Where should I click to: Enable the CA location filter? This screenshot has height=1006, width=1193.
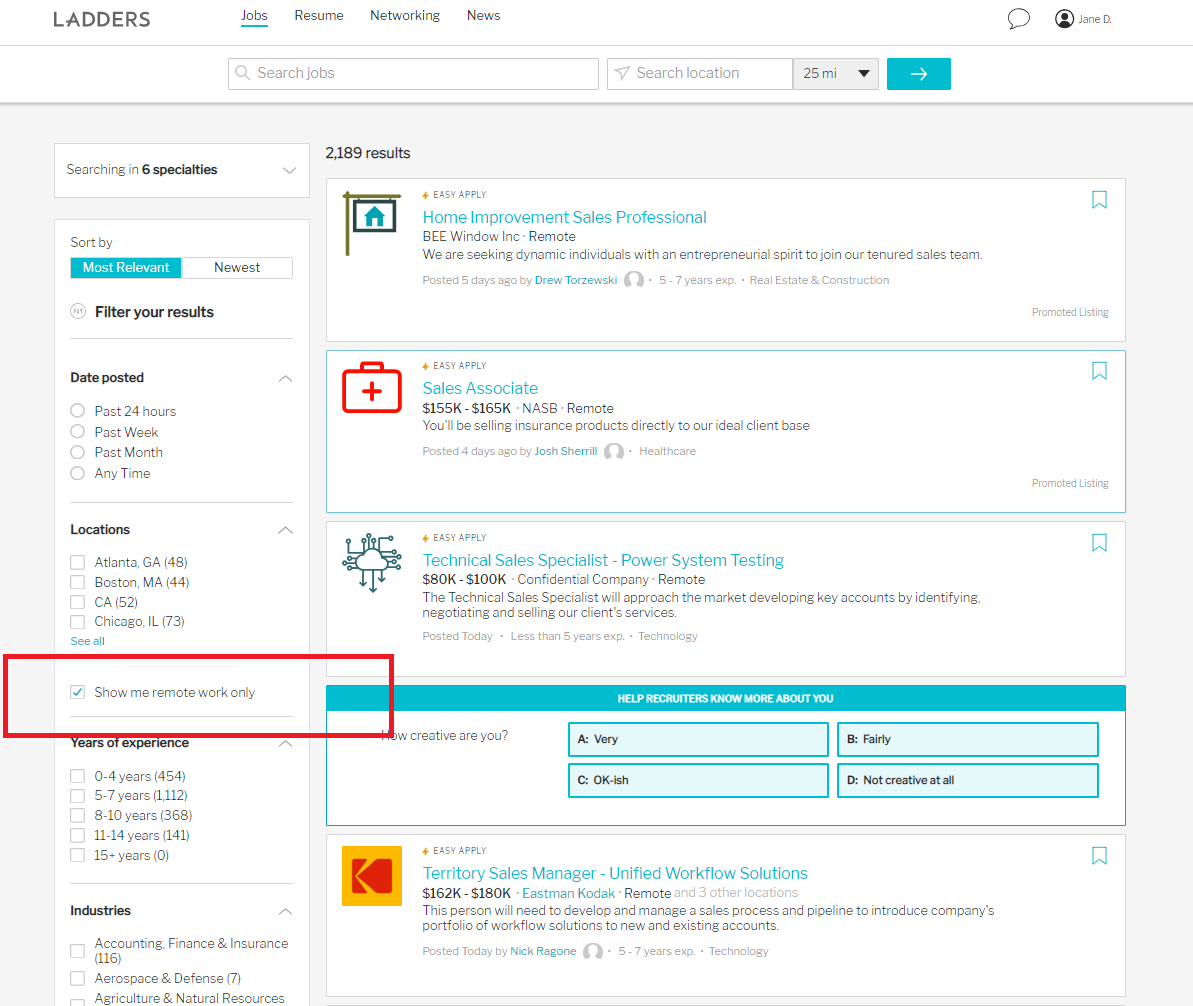click(x=78, y=602)
